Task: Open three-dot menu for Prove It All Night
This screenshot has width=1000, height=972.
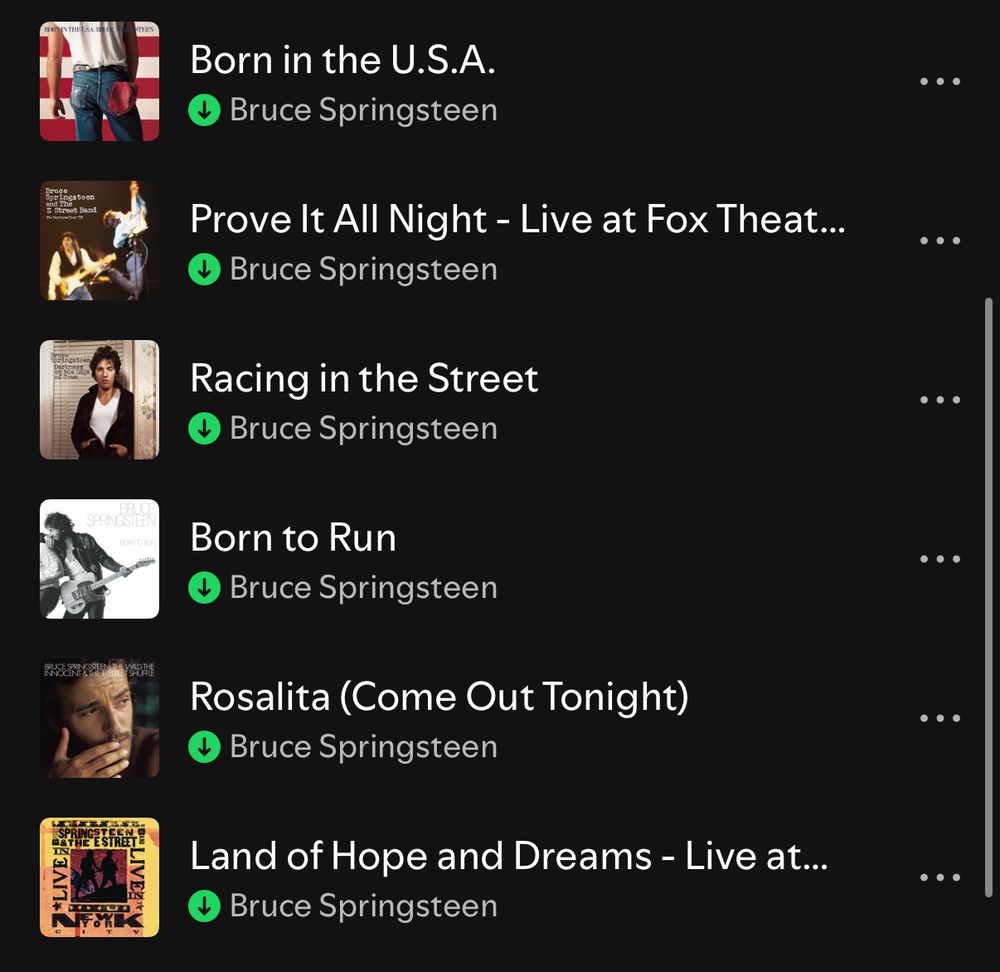Action: tap(940, 240)
